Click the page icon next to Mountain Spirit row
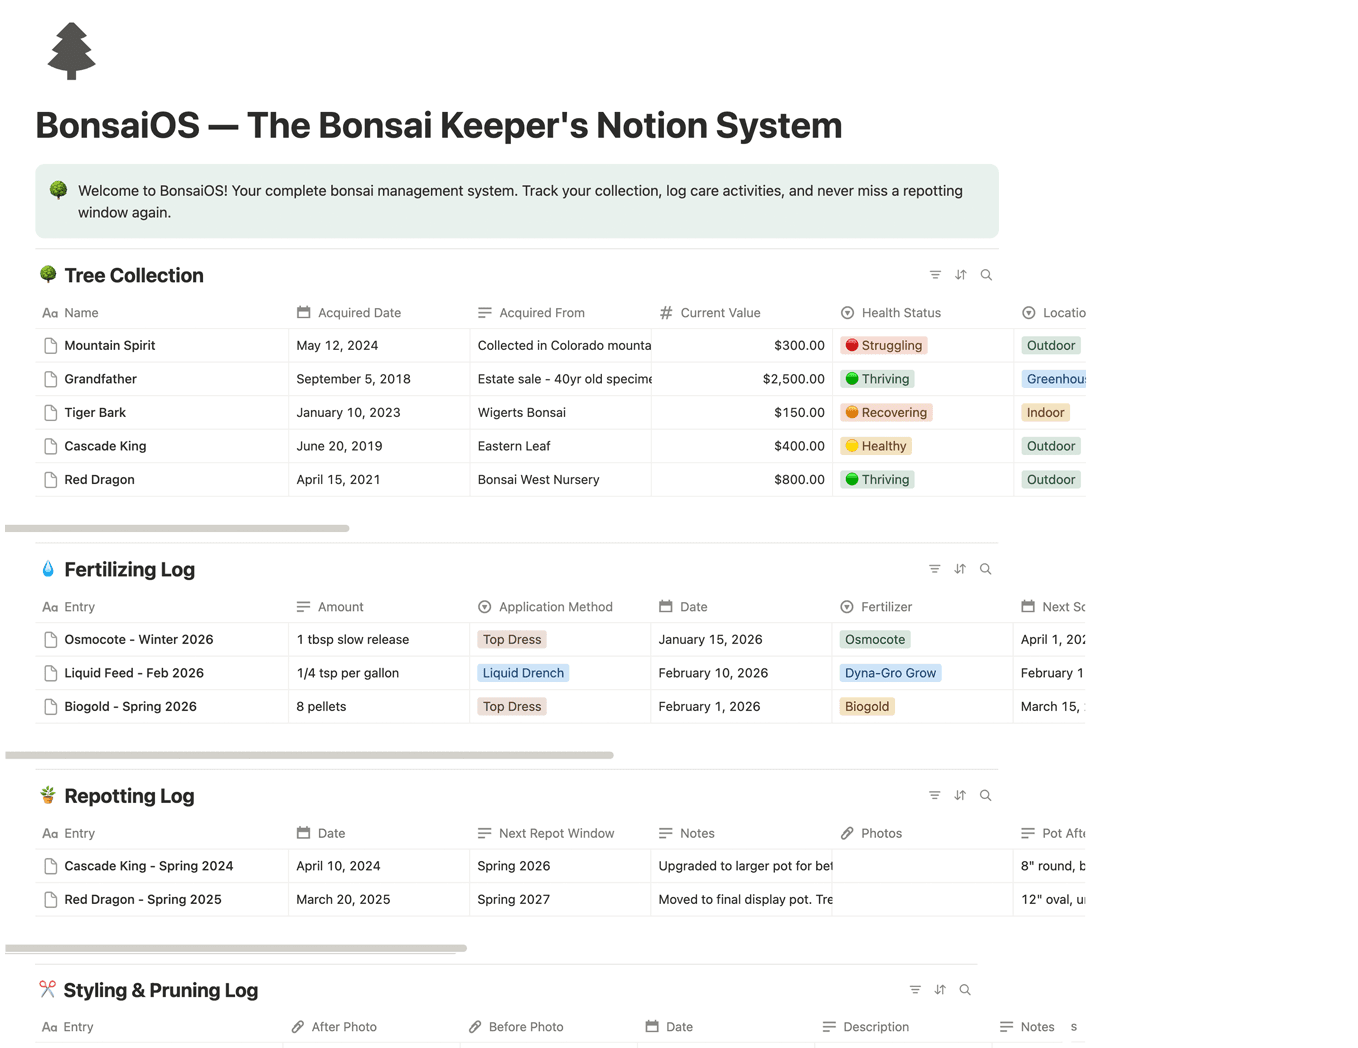 click(51, 345)
